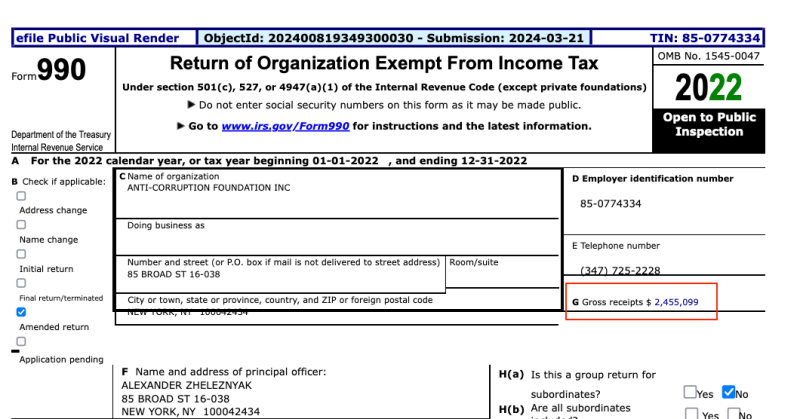Click principal officer name ALEXANDER ZHELEZNYAK

pyautogui.click(x=186, y=384)
